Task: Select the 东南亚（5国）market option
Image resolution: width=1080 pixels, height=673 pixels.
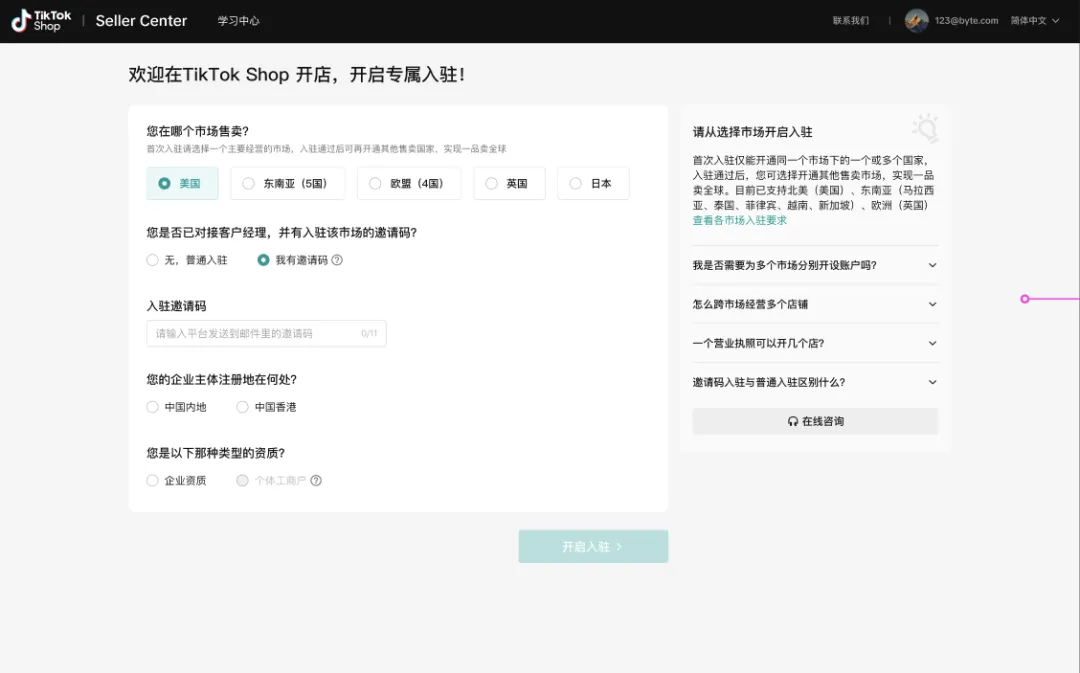Action: pyautogui.click(x=288, y=183)
